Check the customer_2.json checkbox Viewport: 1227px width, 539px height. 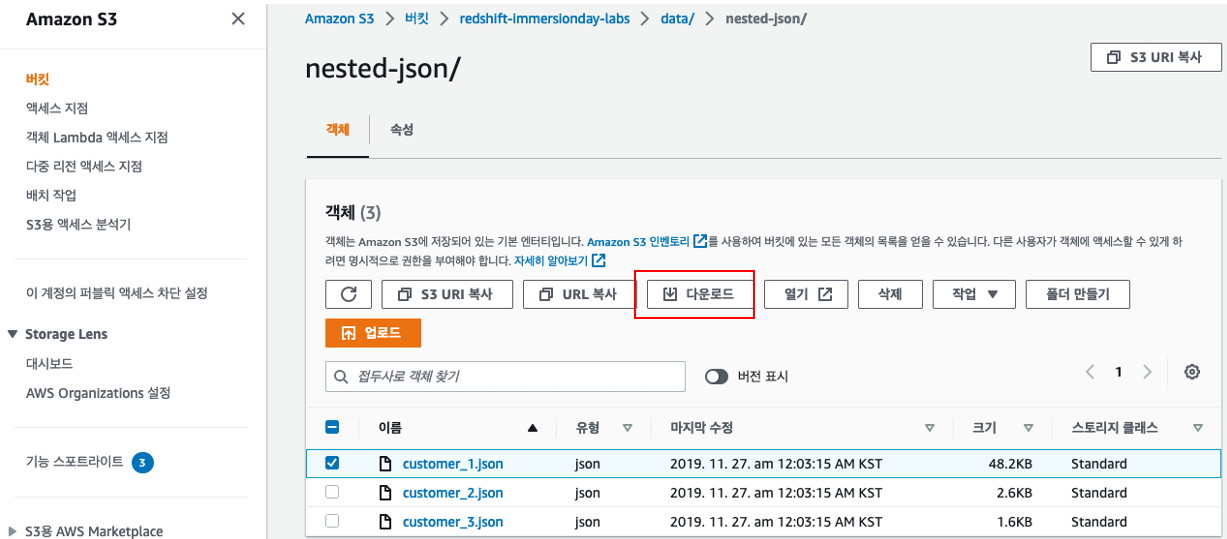pyautogui.click(x=333, y=492)
